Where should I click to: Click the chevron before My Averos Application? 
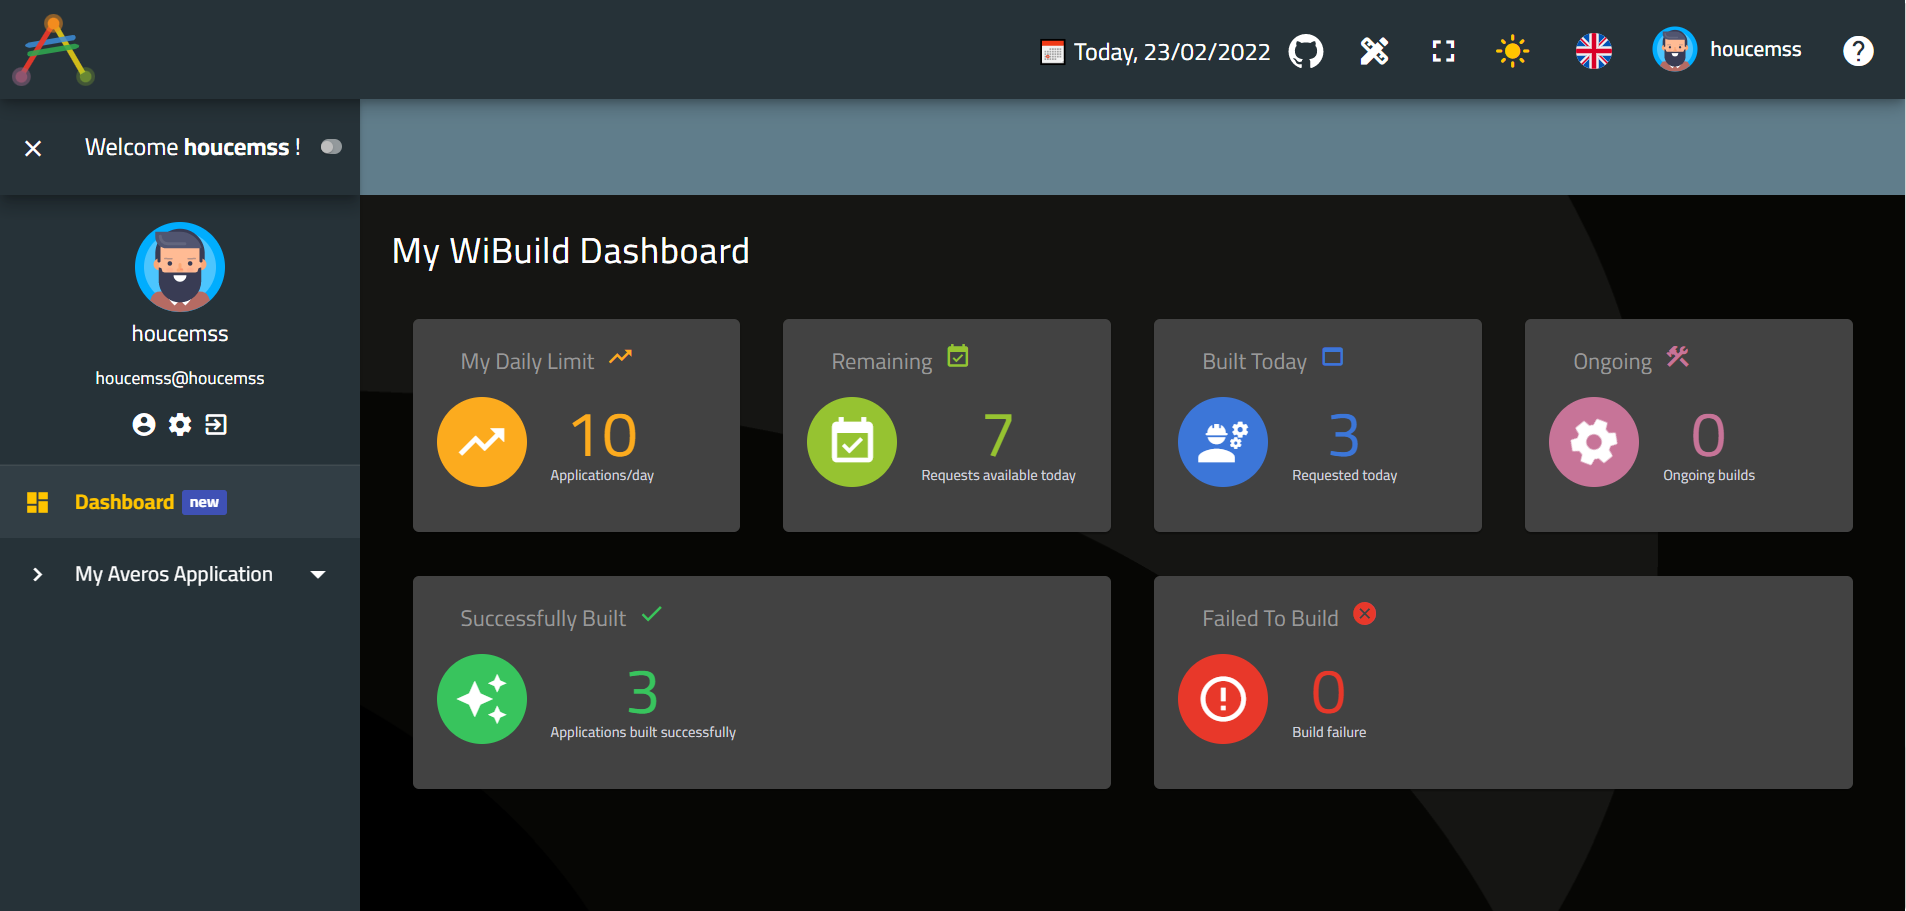point(37,574)
